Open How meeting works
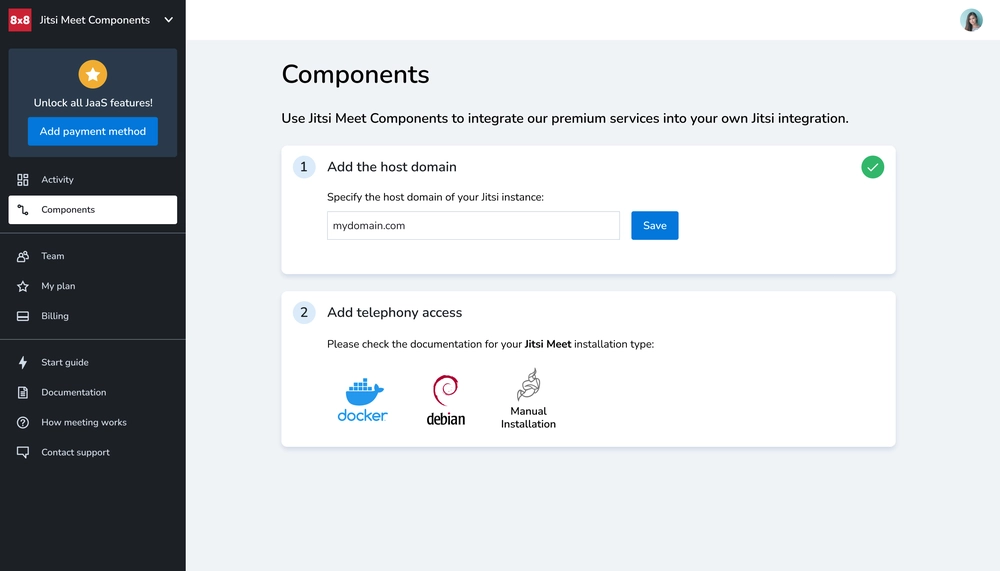The width and height of the screenshot is (1000, 571). coord(92,422)
